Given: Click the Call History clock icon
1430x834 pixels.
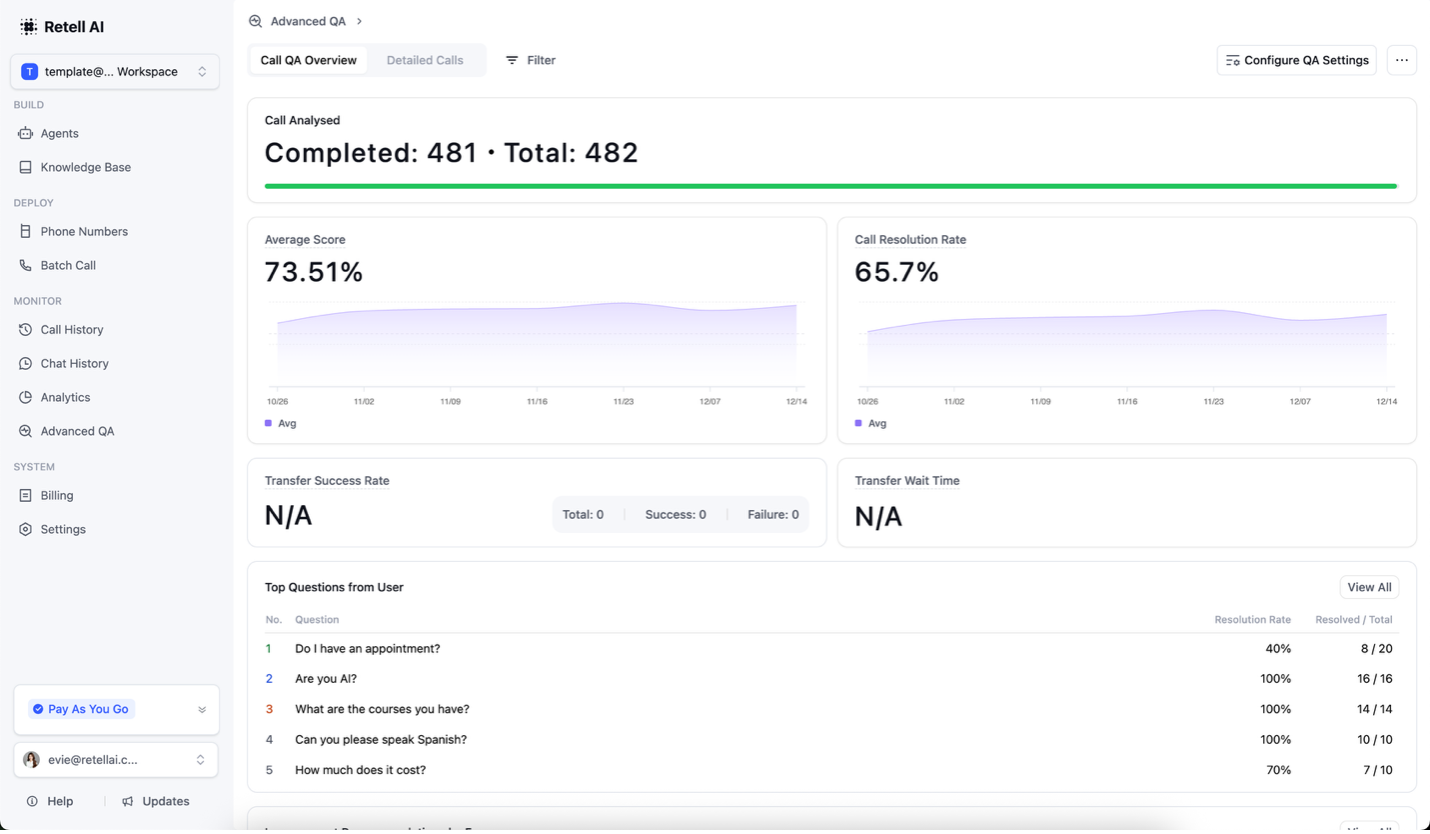Looking at the screenshot, I should coord(25,329).
